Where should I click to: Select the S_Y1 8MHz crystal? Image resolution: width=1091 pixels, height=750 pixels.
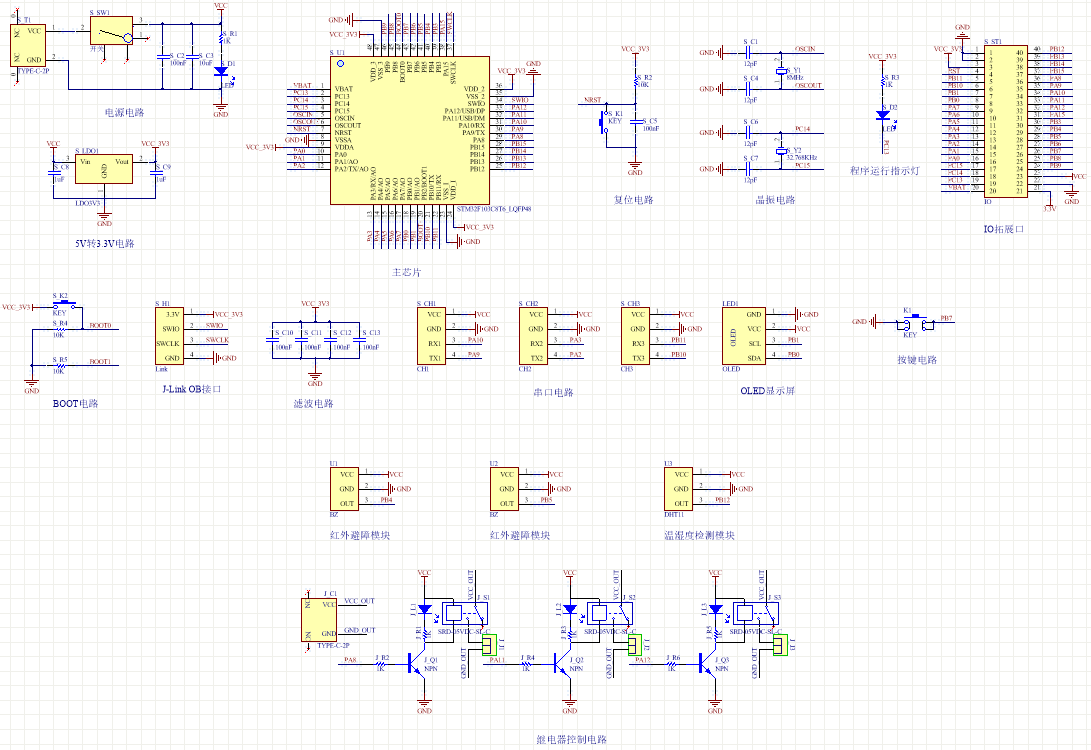tap(781, 71)
